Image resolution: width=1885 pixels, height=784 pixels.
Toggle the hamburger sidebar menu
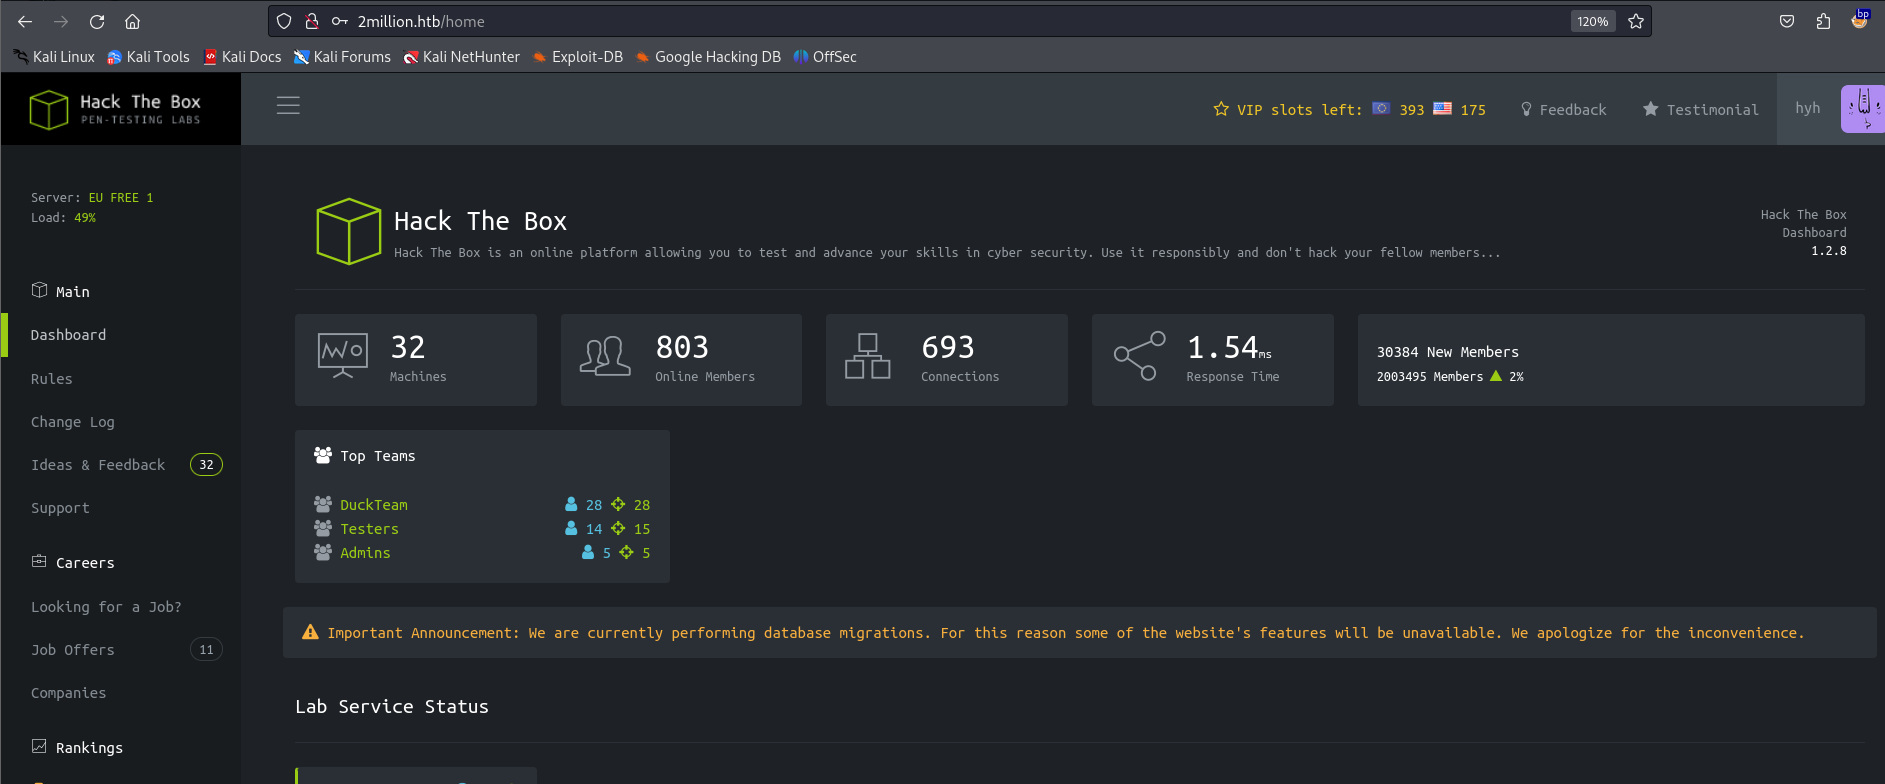pos(288,105)
